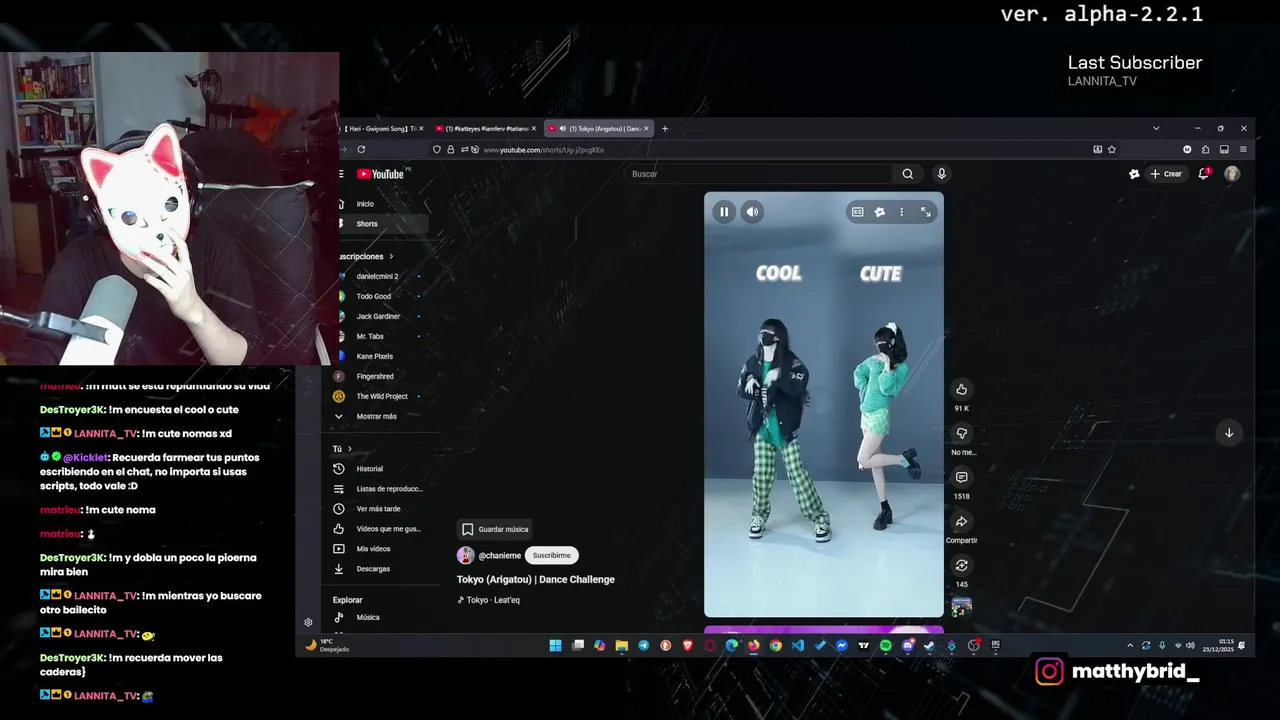The height and width of the screenshot is (720, 1280).
Task: Open The Wild Project channel
Action: point(382,396)
